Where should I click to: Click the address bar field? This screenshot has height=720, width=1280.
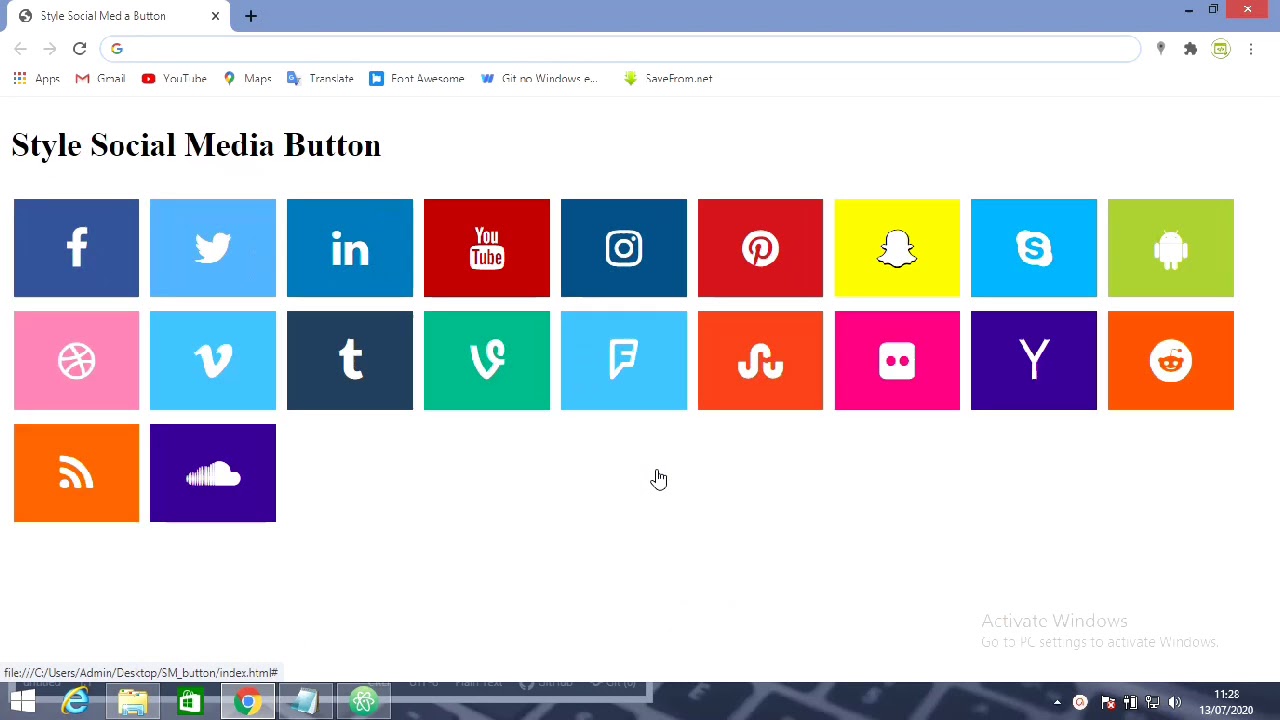pos(620,48)
